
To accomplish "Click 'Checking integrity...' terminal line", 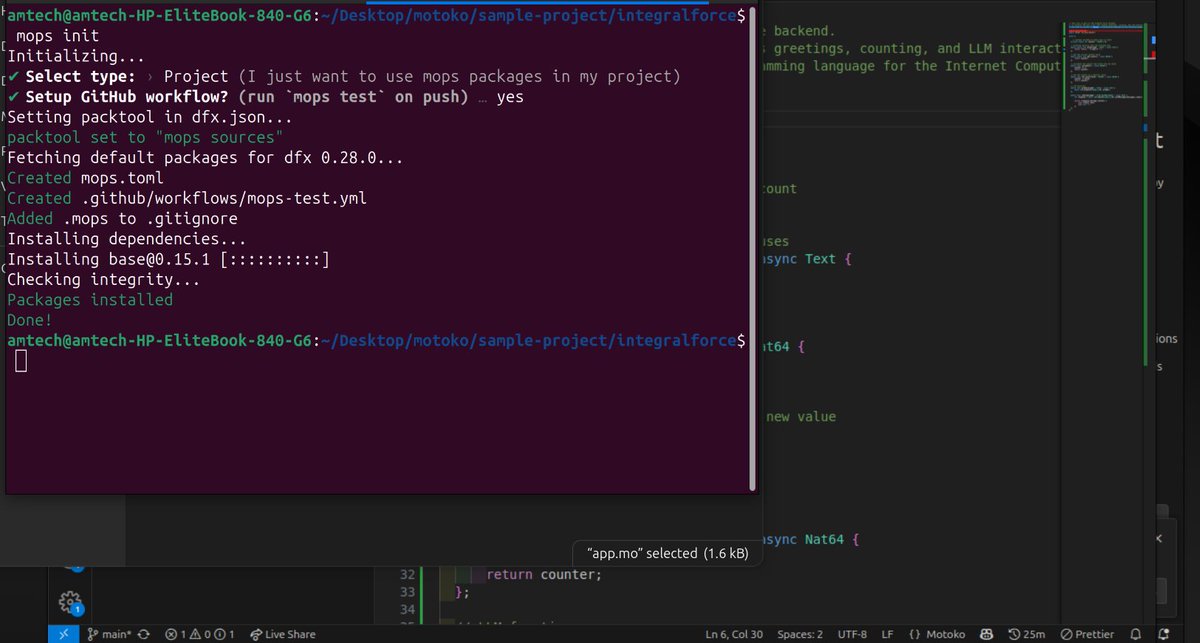I will tap(103, 279).
